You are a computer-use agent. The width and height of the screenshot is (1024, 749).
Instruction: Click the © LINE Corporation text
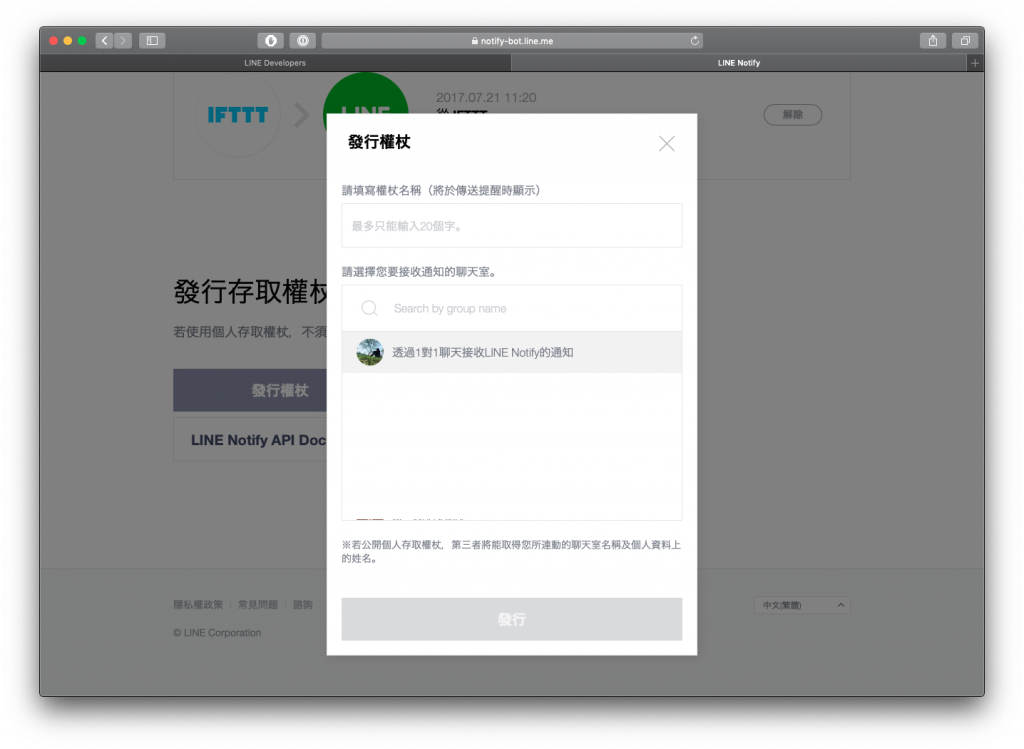(x=217, y=633)
